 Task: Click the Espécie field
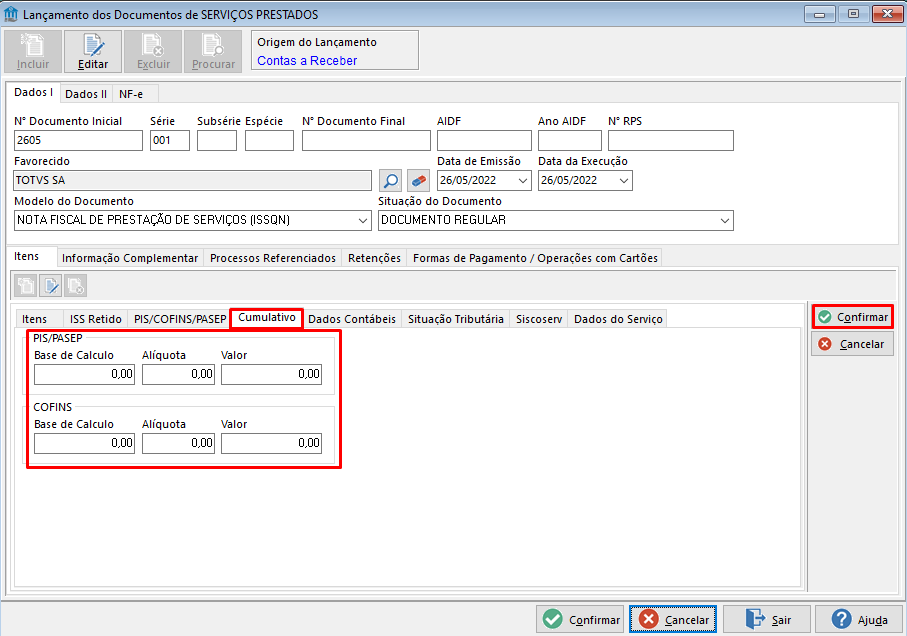point(269,140)
